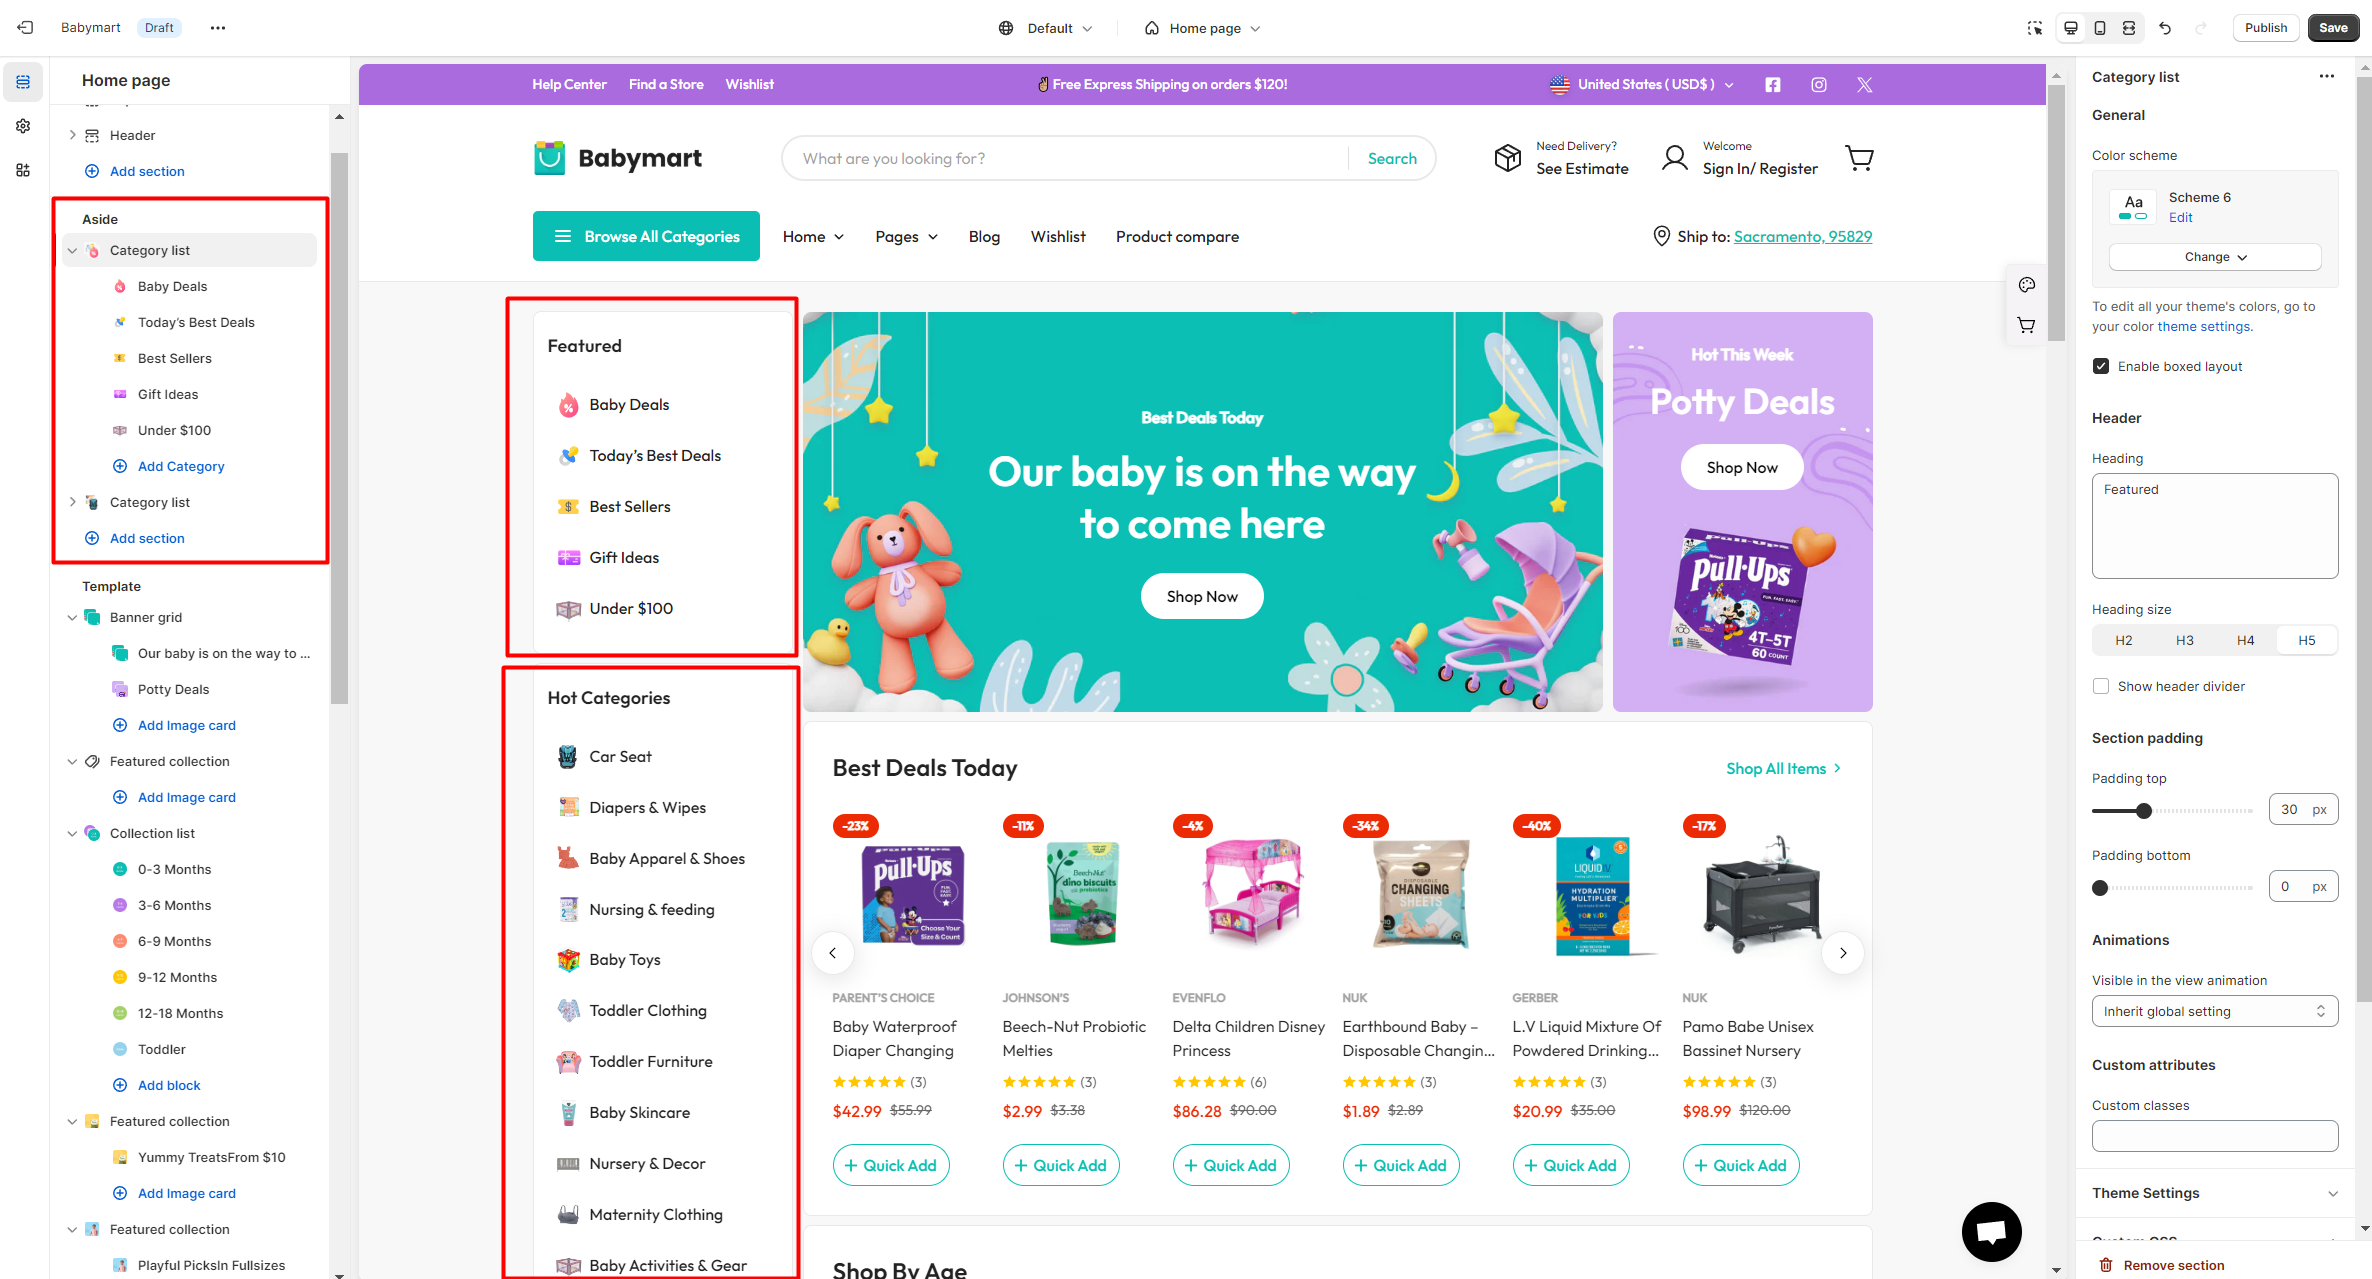Click the Padding top slider handle
The height and width of the screenshot is (1279, 2372).
pos(2143,811)
